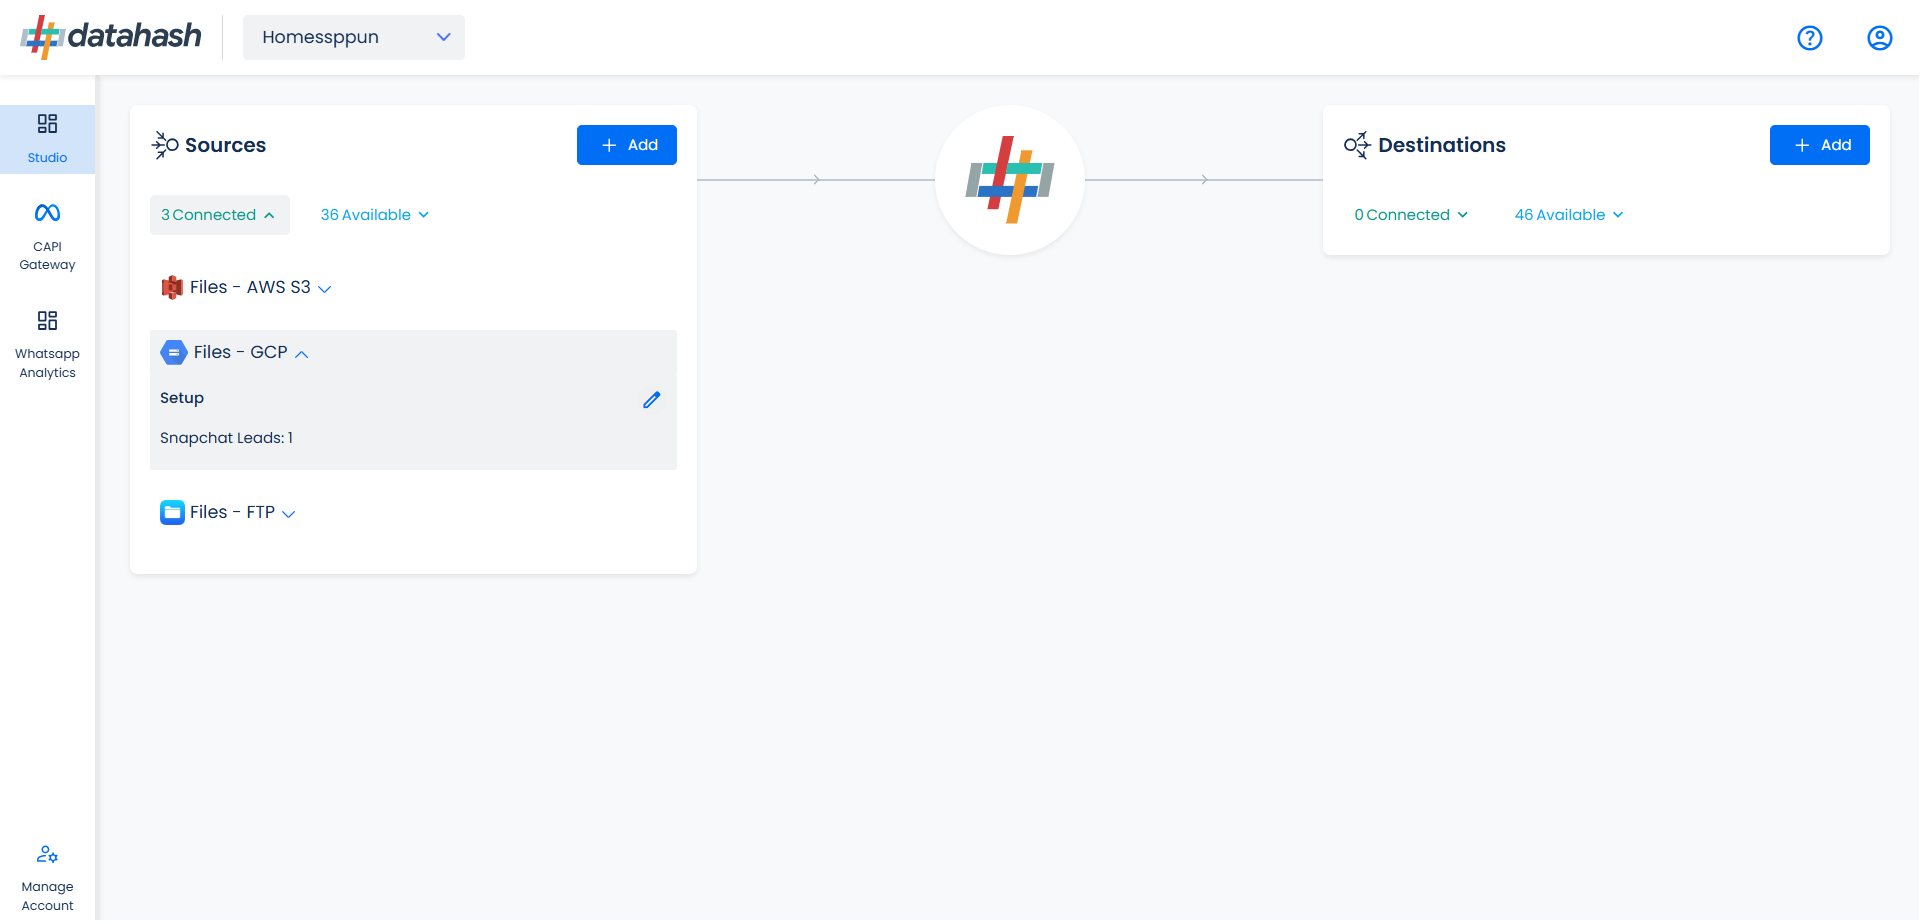The image size is (1920, 924).
Task: Expand the 36 Available sources list
Action: pos(375,215)
